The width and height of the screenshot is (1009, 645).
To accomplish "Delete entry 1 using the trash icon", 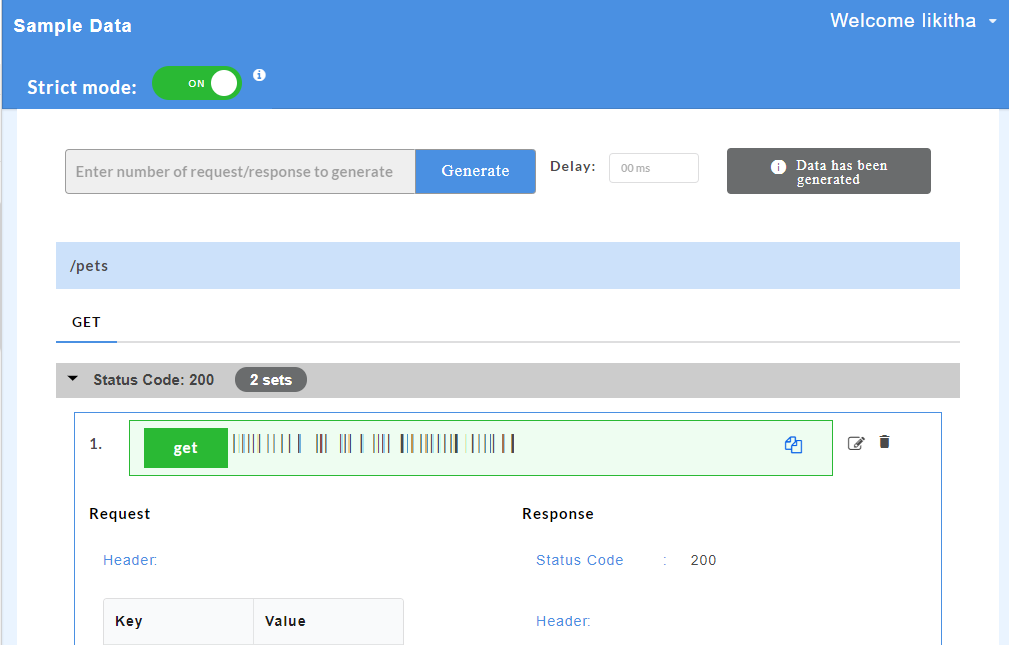I will (884, 441).
